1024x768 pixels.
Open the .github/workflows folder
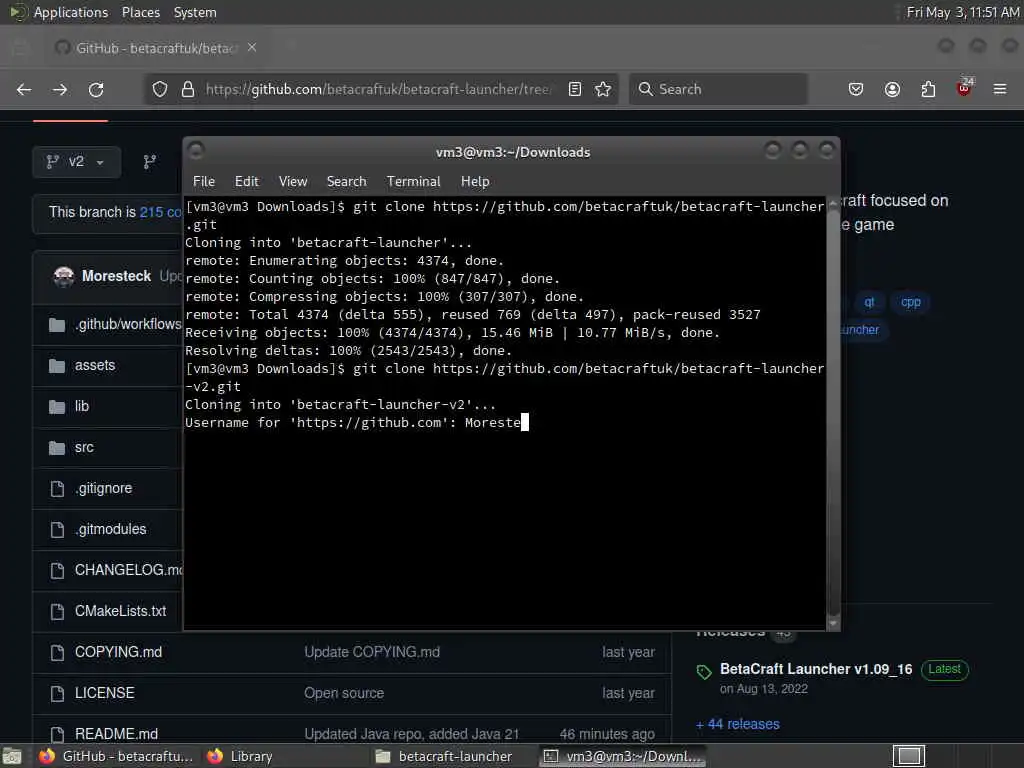click(x=128, y=324)
